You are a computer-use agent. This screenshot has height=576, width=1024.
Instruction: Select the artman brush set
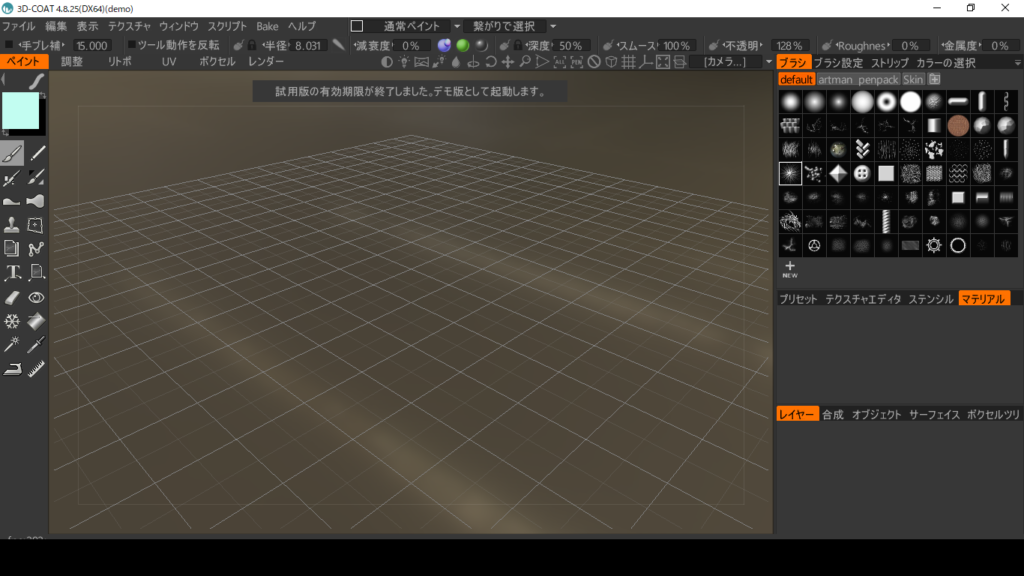[x=835, y=79]
